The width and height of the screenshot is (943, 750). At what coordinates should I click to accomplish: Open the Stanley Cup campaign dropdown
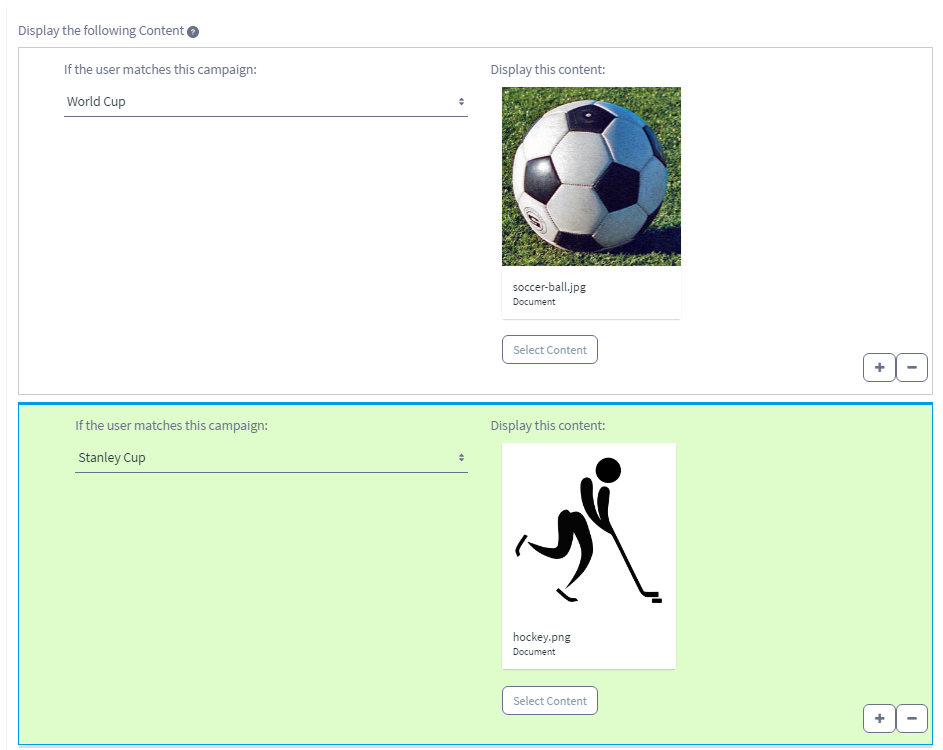(x=271, y=458)
